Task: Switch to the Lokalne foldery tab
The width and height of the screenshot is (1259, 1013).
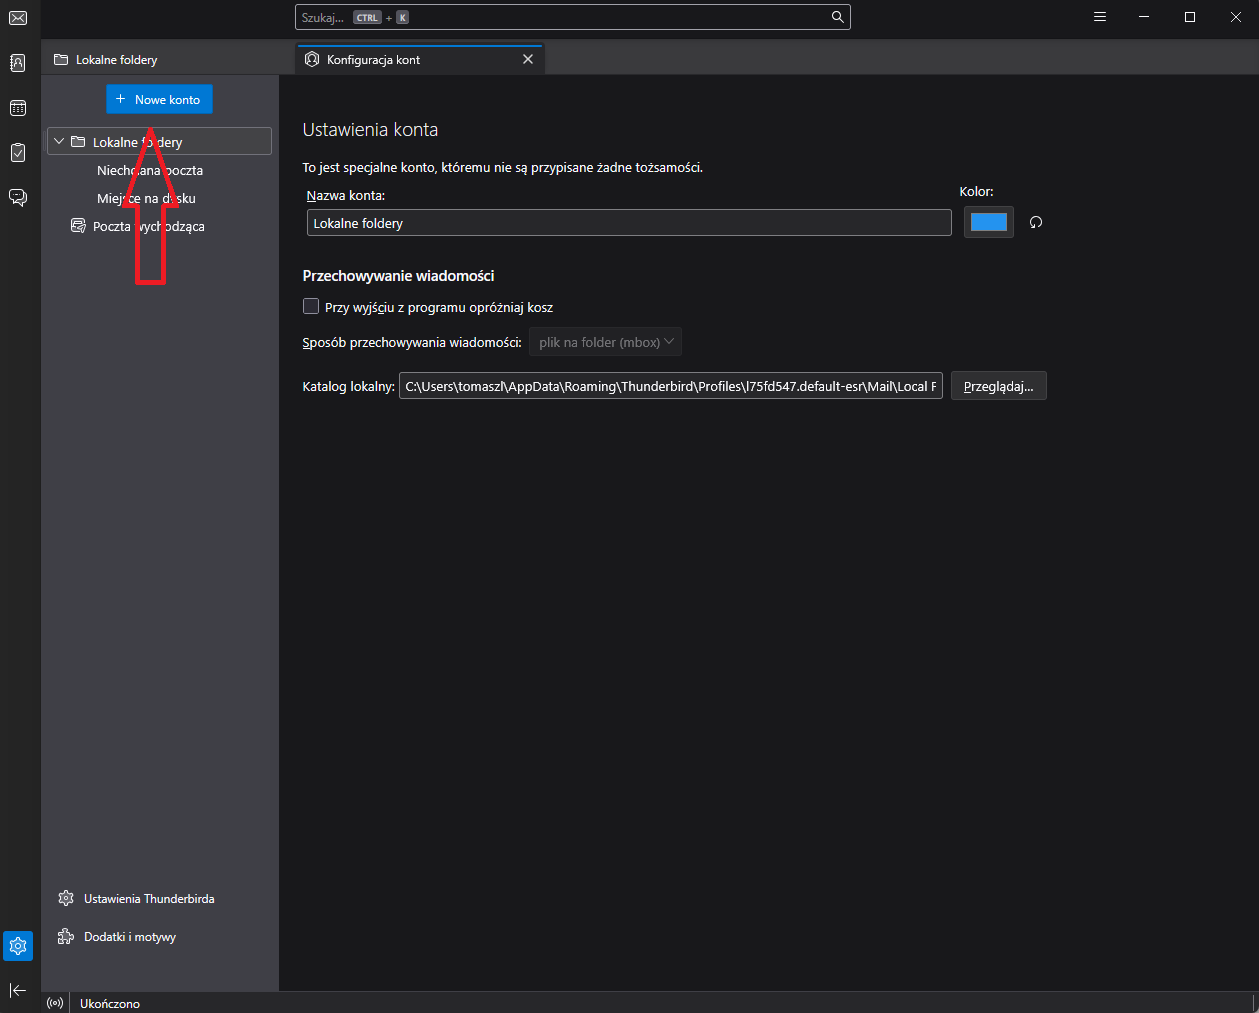Action: click(x=116, y=60)
